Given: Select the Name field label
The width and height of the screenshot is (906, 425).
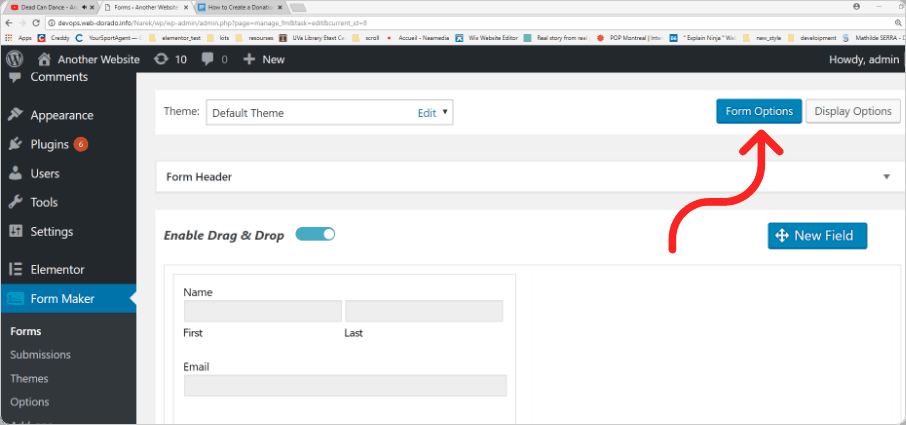Looking at the screenshot, I should tap(198, 292).
